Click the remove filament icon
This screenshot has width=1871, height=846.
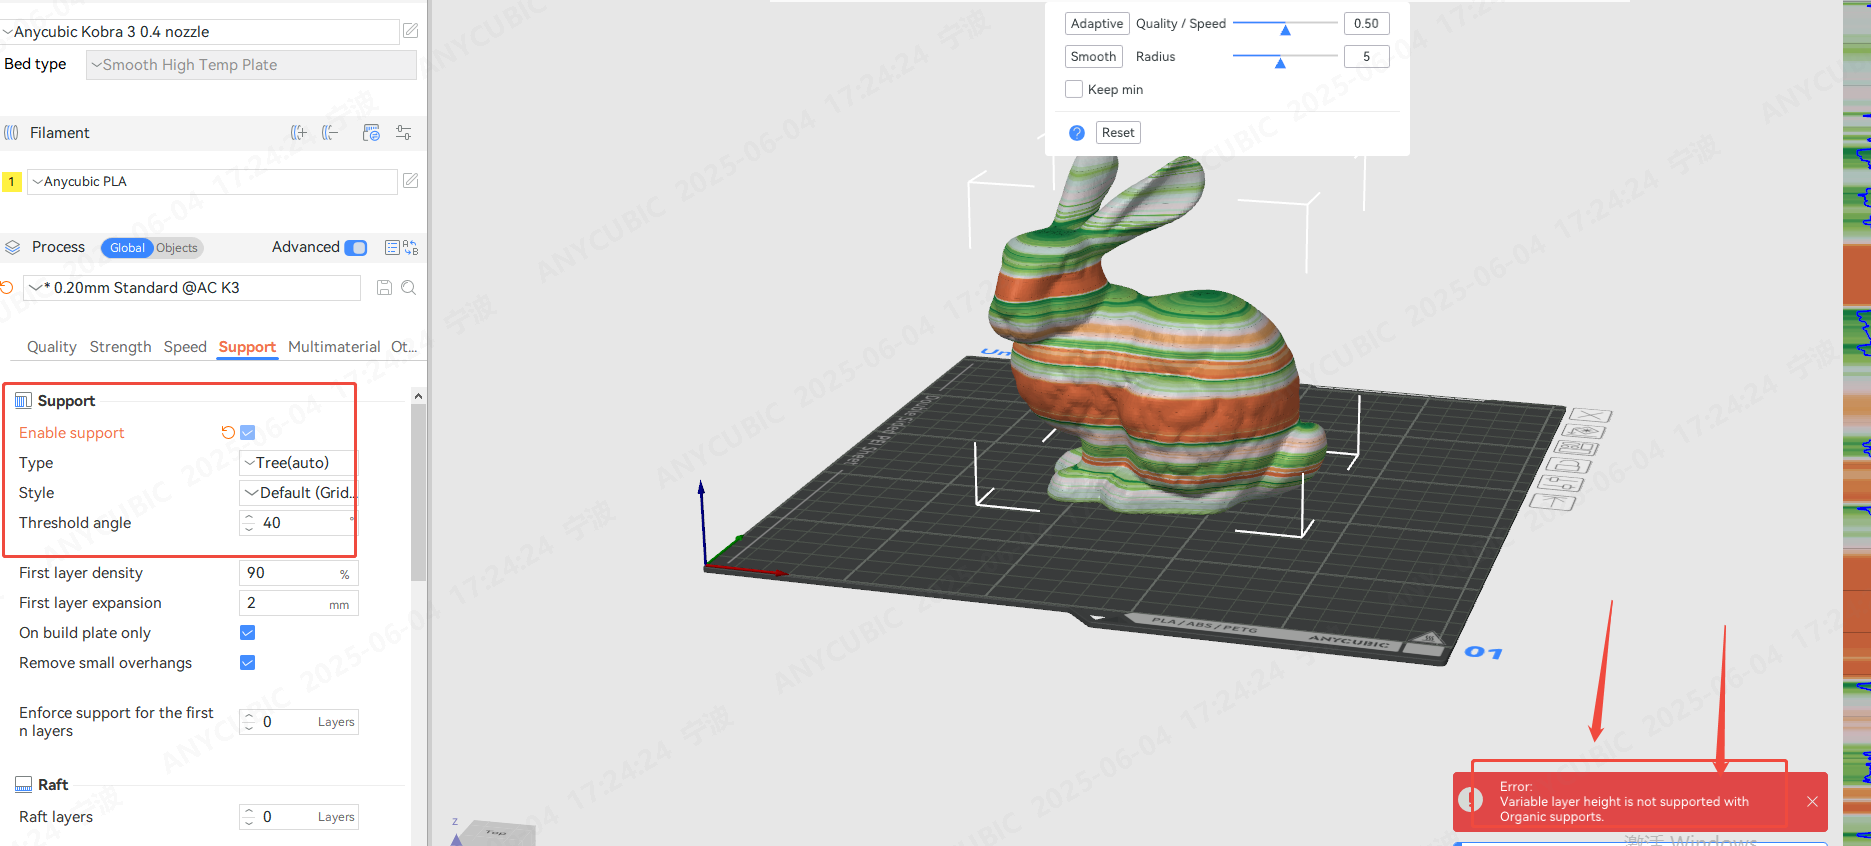coord(330,133)
